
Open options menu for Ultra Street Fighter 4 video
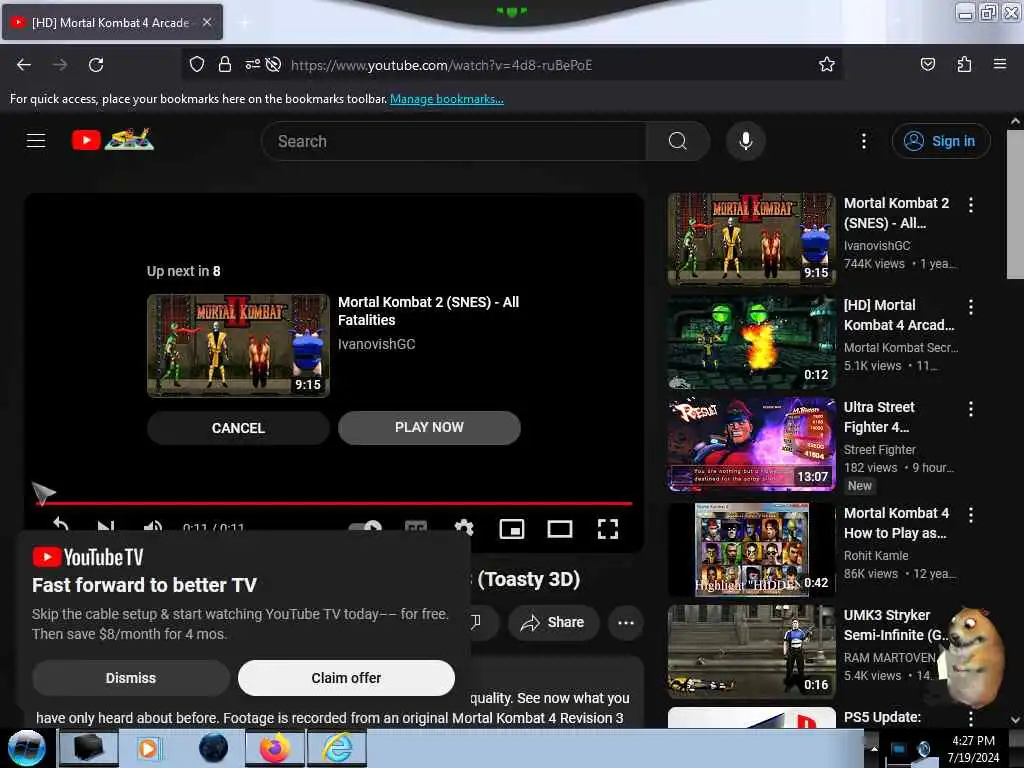pos(971,409)
